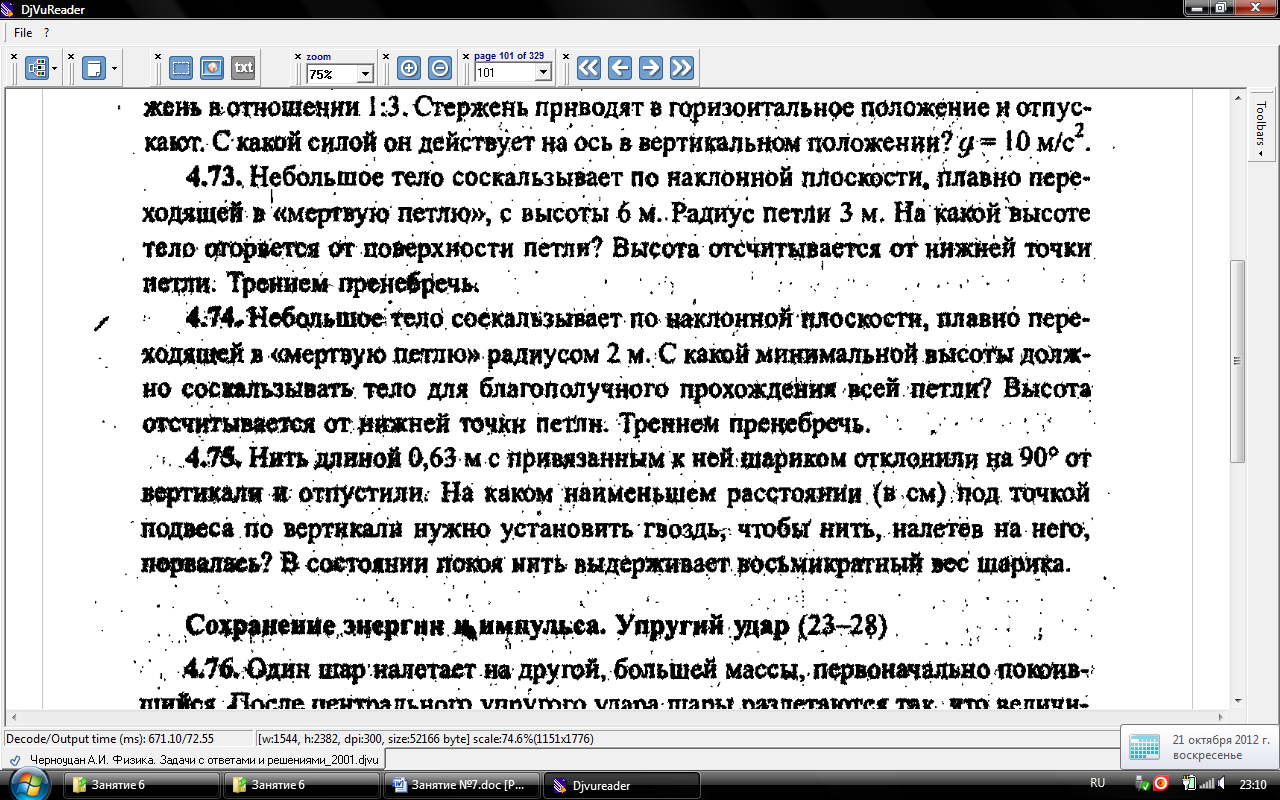Switch to first 'Занятие 6' taskbar window
The height and width of the screenshot is (800, 1280).
[x=141, y=785]
